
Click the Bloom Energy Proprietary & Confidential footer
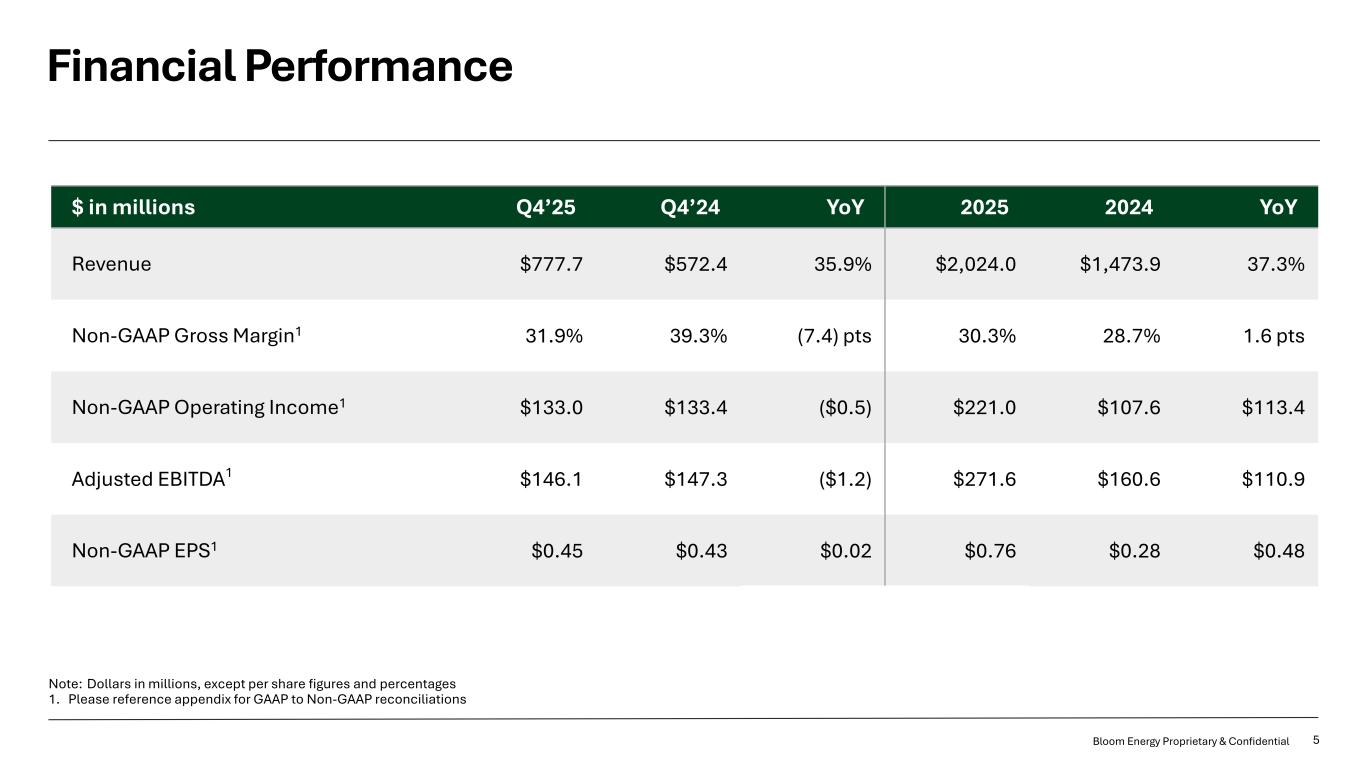pos(1190,741)
